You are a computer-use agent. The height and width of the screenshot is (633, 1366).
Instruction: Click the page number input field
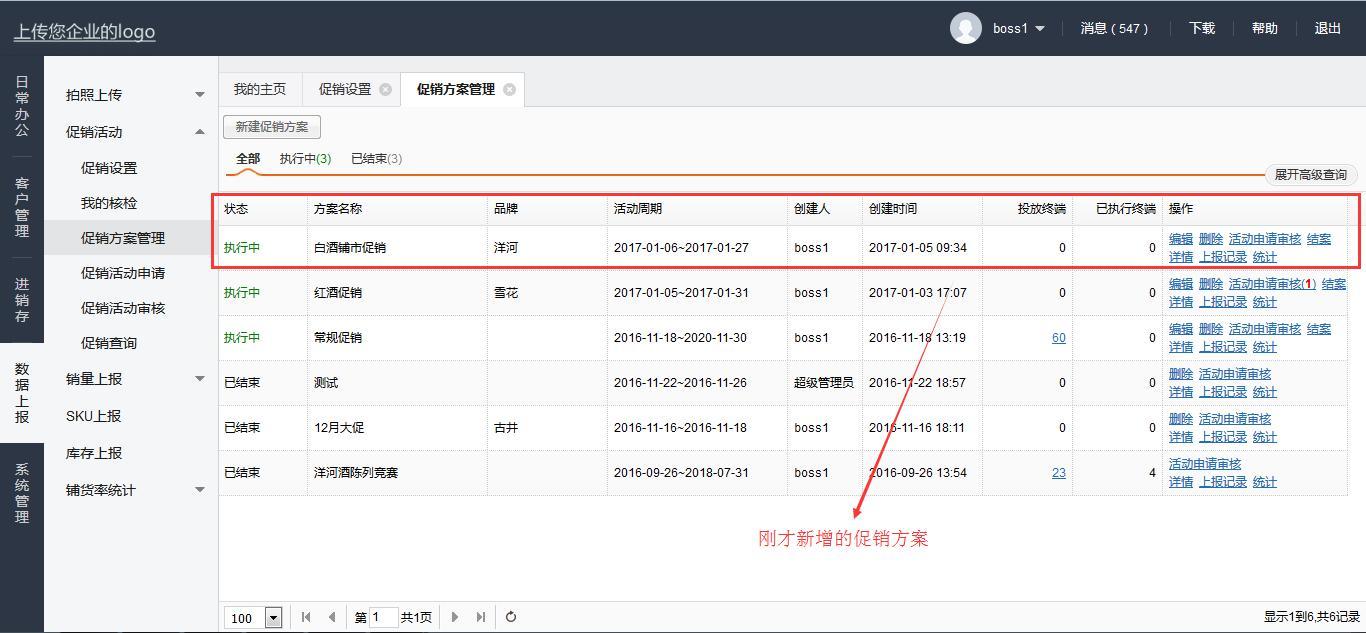coord(384,617)
